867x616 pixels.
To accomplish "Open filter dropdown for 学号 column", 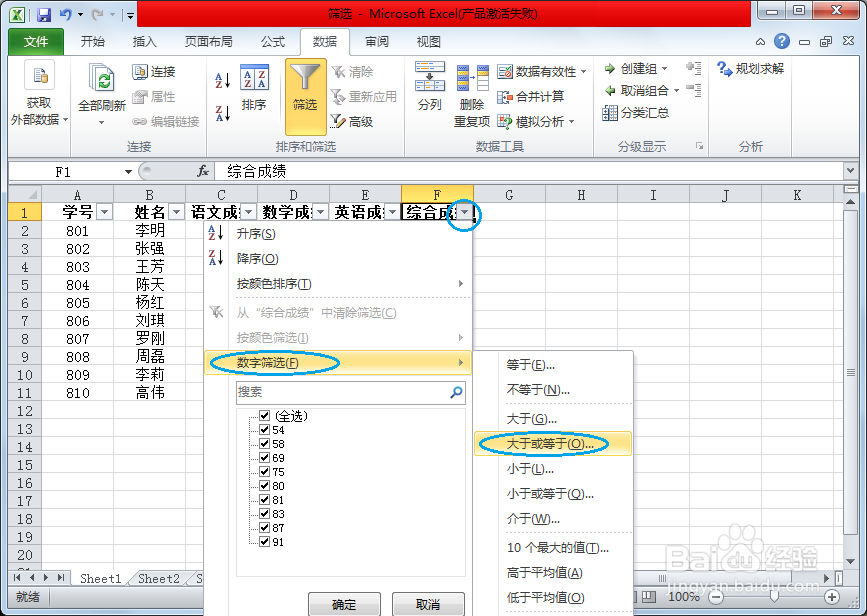I will tap(105, 212).
